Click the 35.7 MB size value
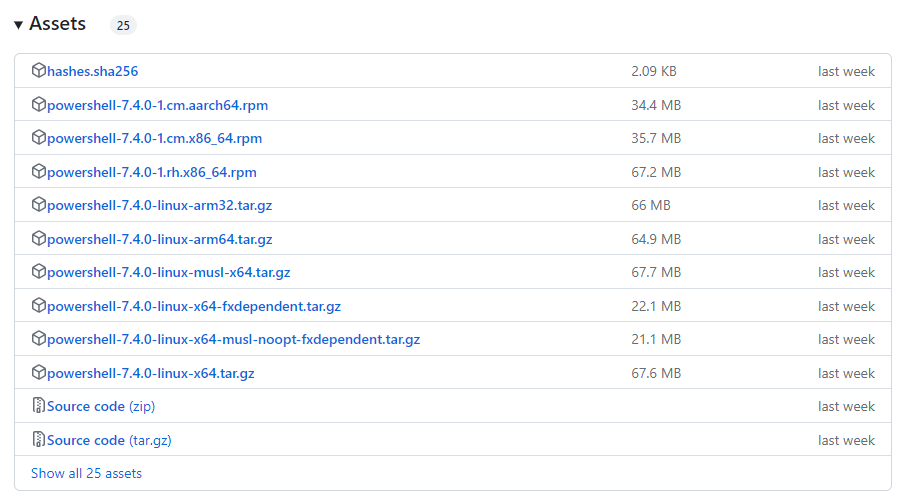898x497 pixels. click(x=656, y=139)
